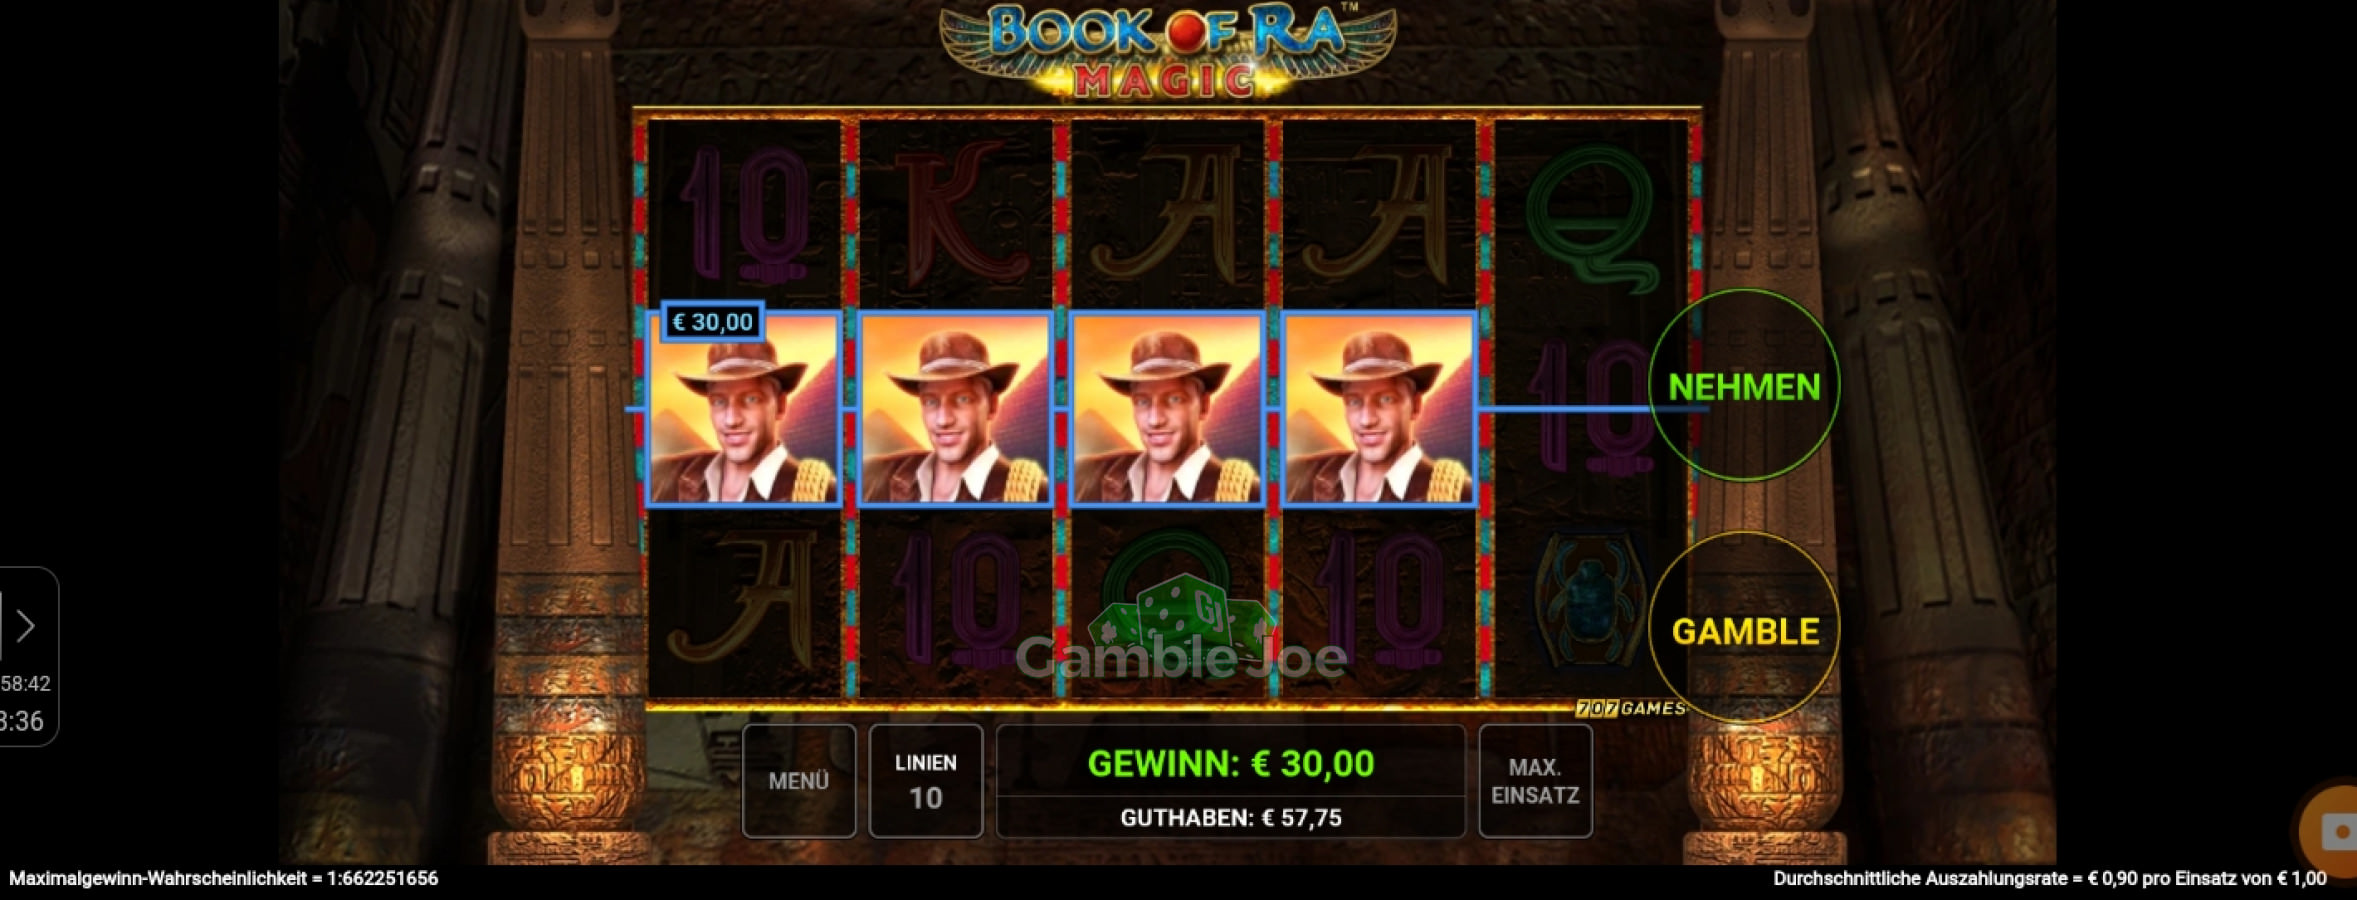Image resolution: width=2357 pixels, height=900 pixels.
Task: Click the explorer symbol on reel four
Action: pyautogui.click(x=1378, y=409)
